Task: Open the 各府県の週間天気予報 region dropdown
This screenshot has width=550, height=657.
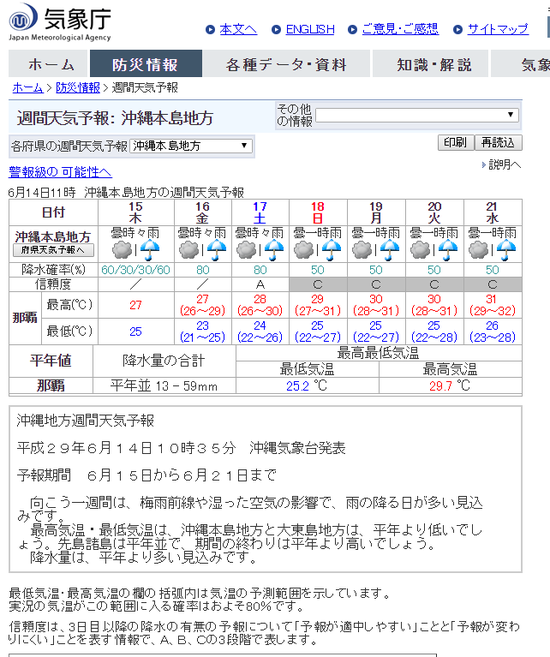Action: [191, 146]
